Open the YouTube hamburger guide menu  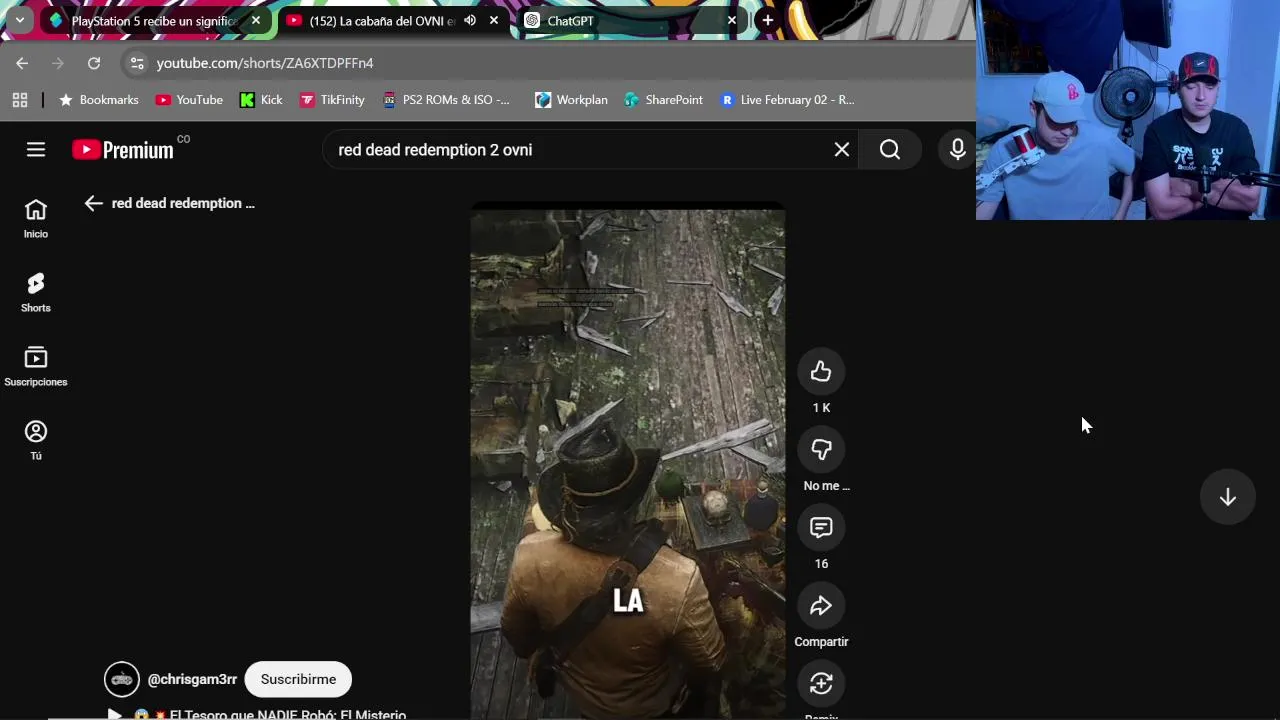point(36,150)
